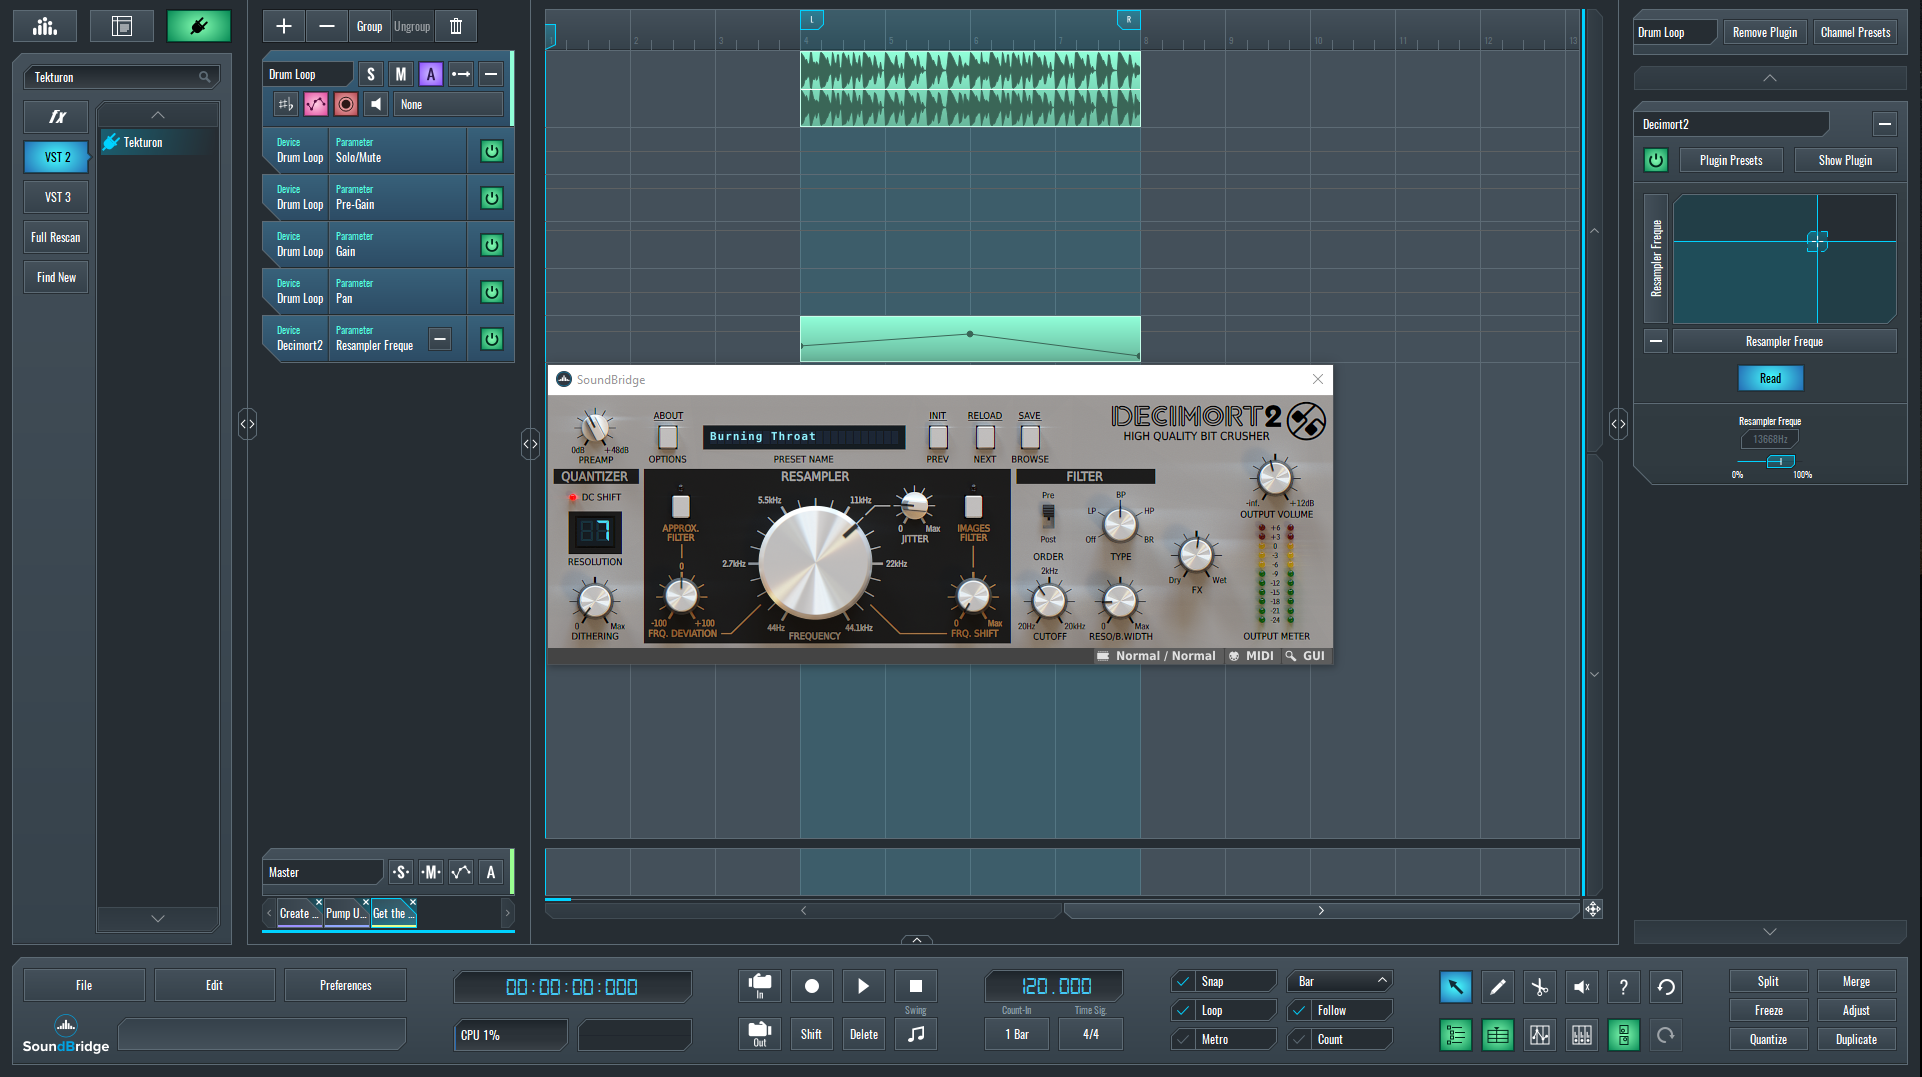Stop playback with the stop button

tap(916, 986)
